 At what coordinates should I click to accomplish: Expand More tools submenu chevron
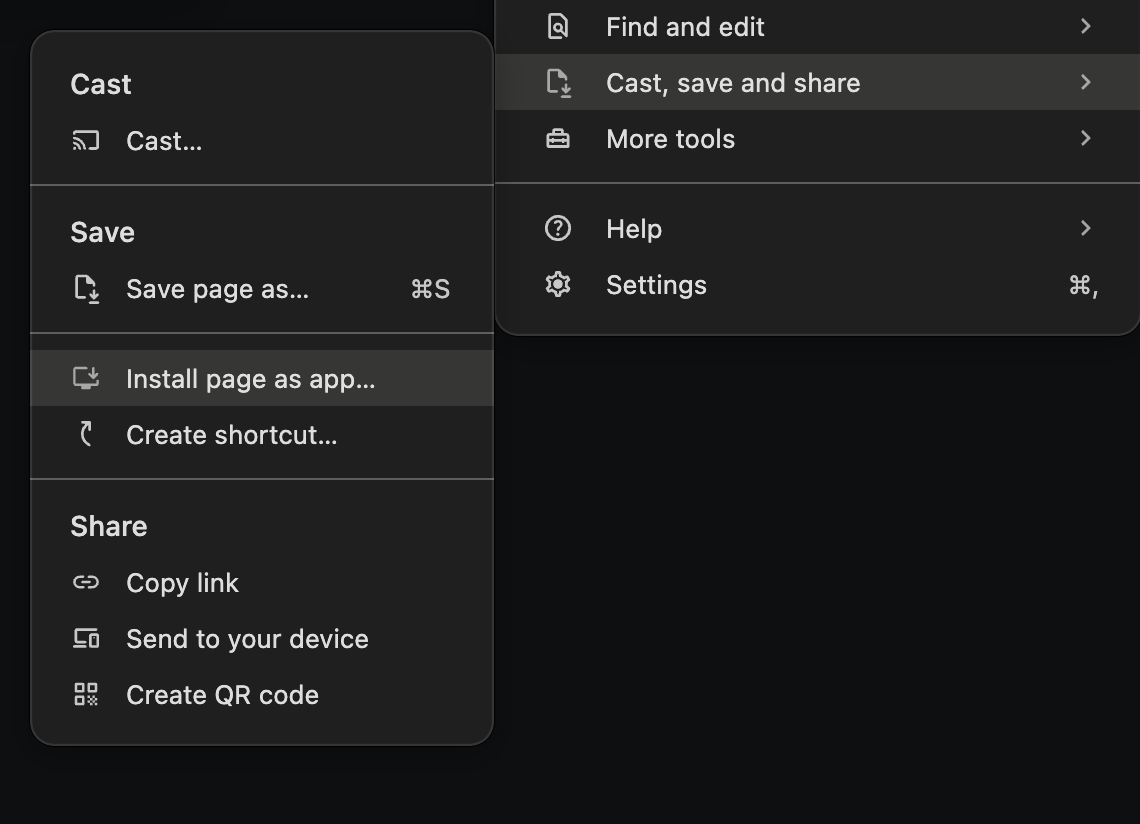tap(1085, 138)
